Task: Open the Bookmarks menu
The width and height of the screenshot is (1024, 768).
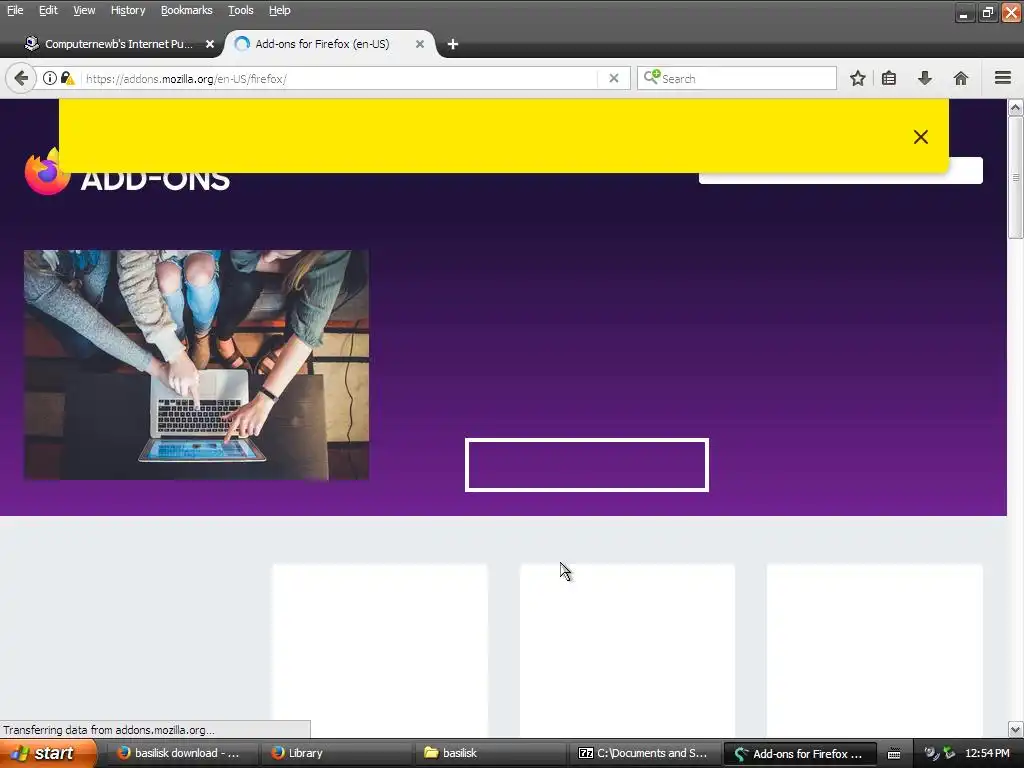Action: point(187,10)
